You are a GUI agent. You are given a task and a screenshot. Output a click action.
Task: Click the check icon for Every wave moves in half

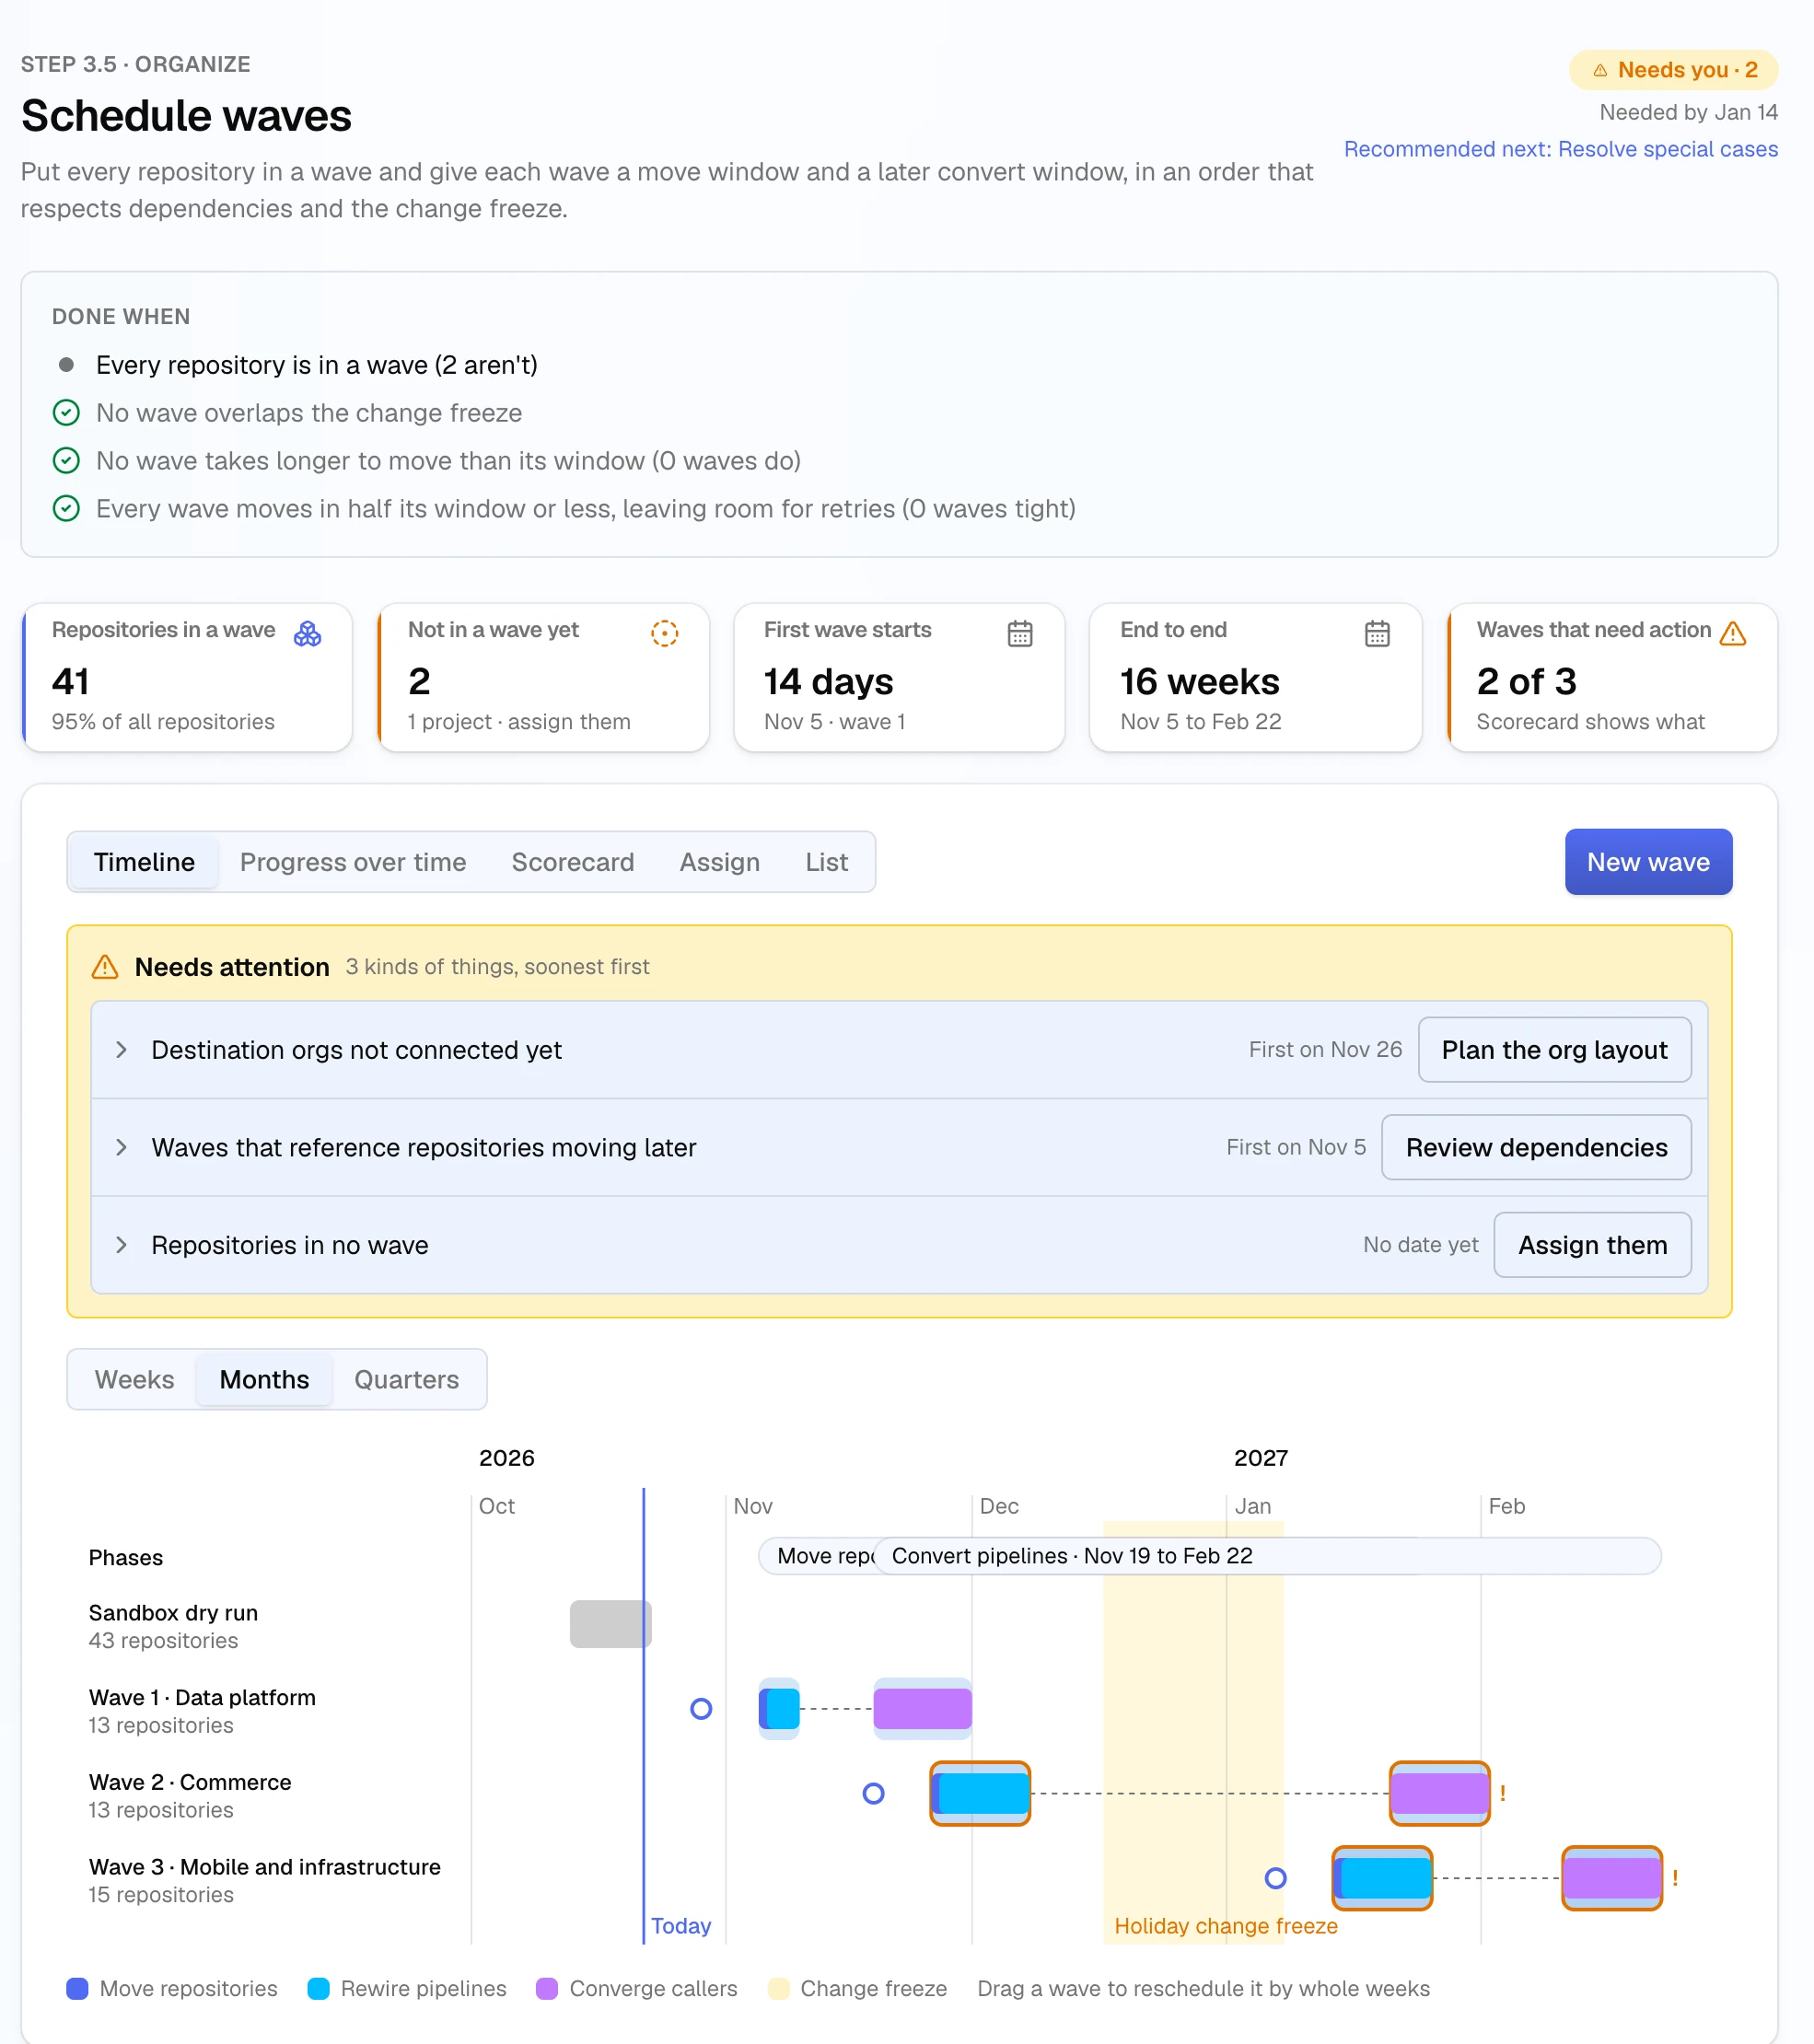tap(66, 509)
